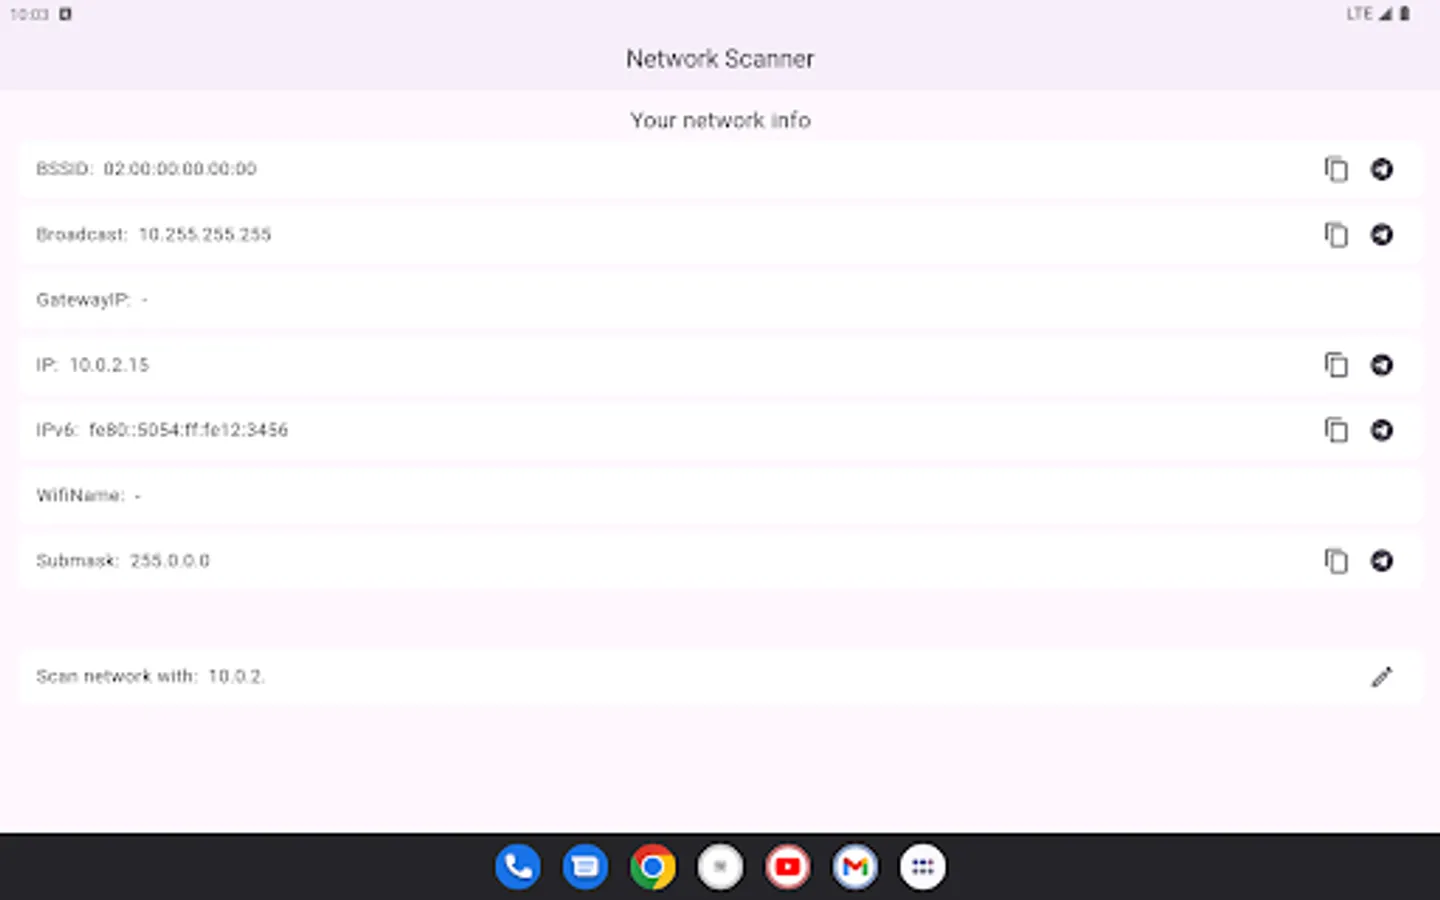Share the IP address
This screenshot has width=1440, height=900.
click(1382, 365)
